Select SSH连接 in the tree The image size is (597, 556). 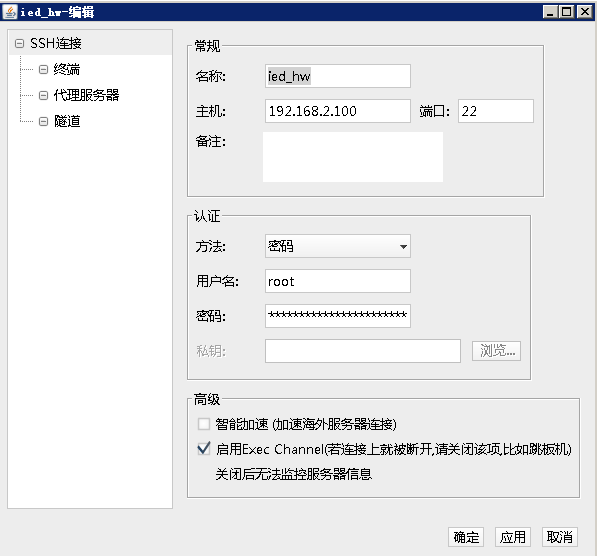point(56,43)
